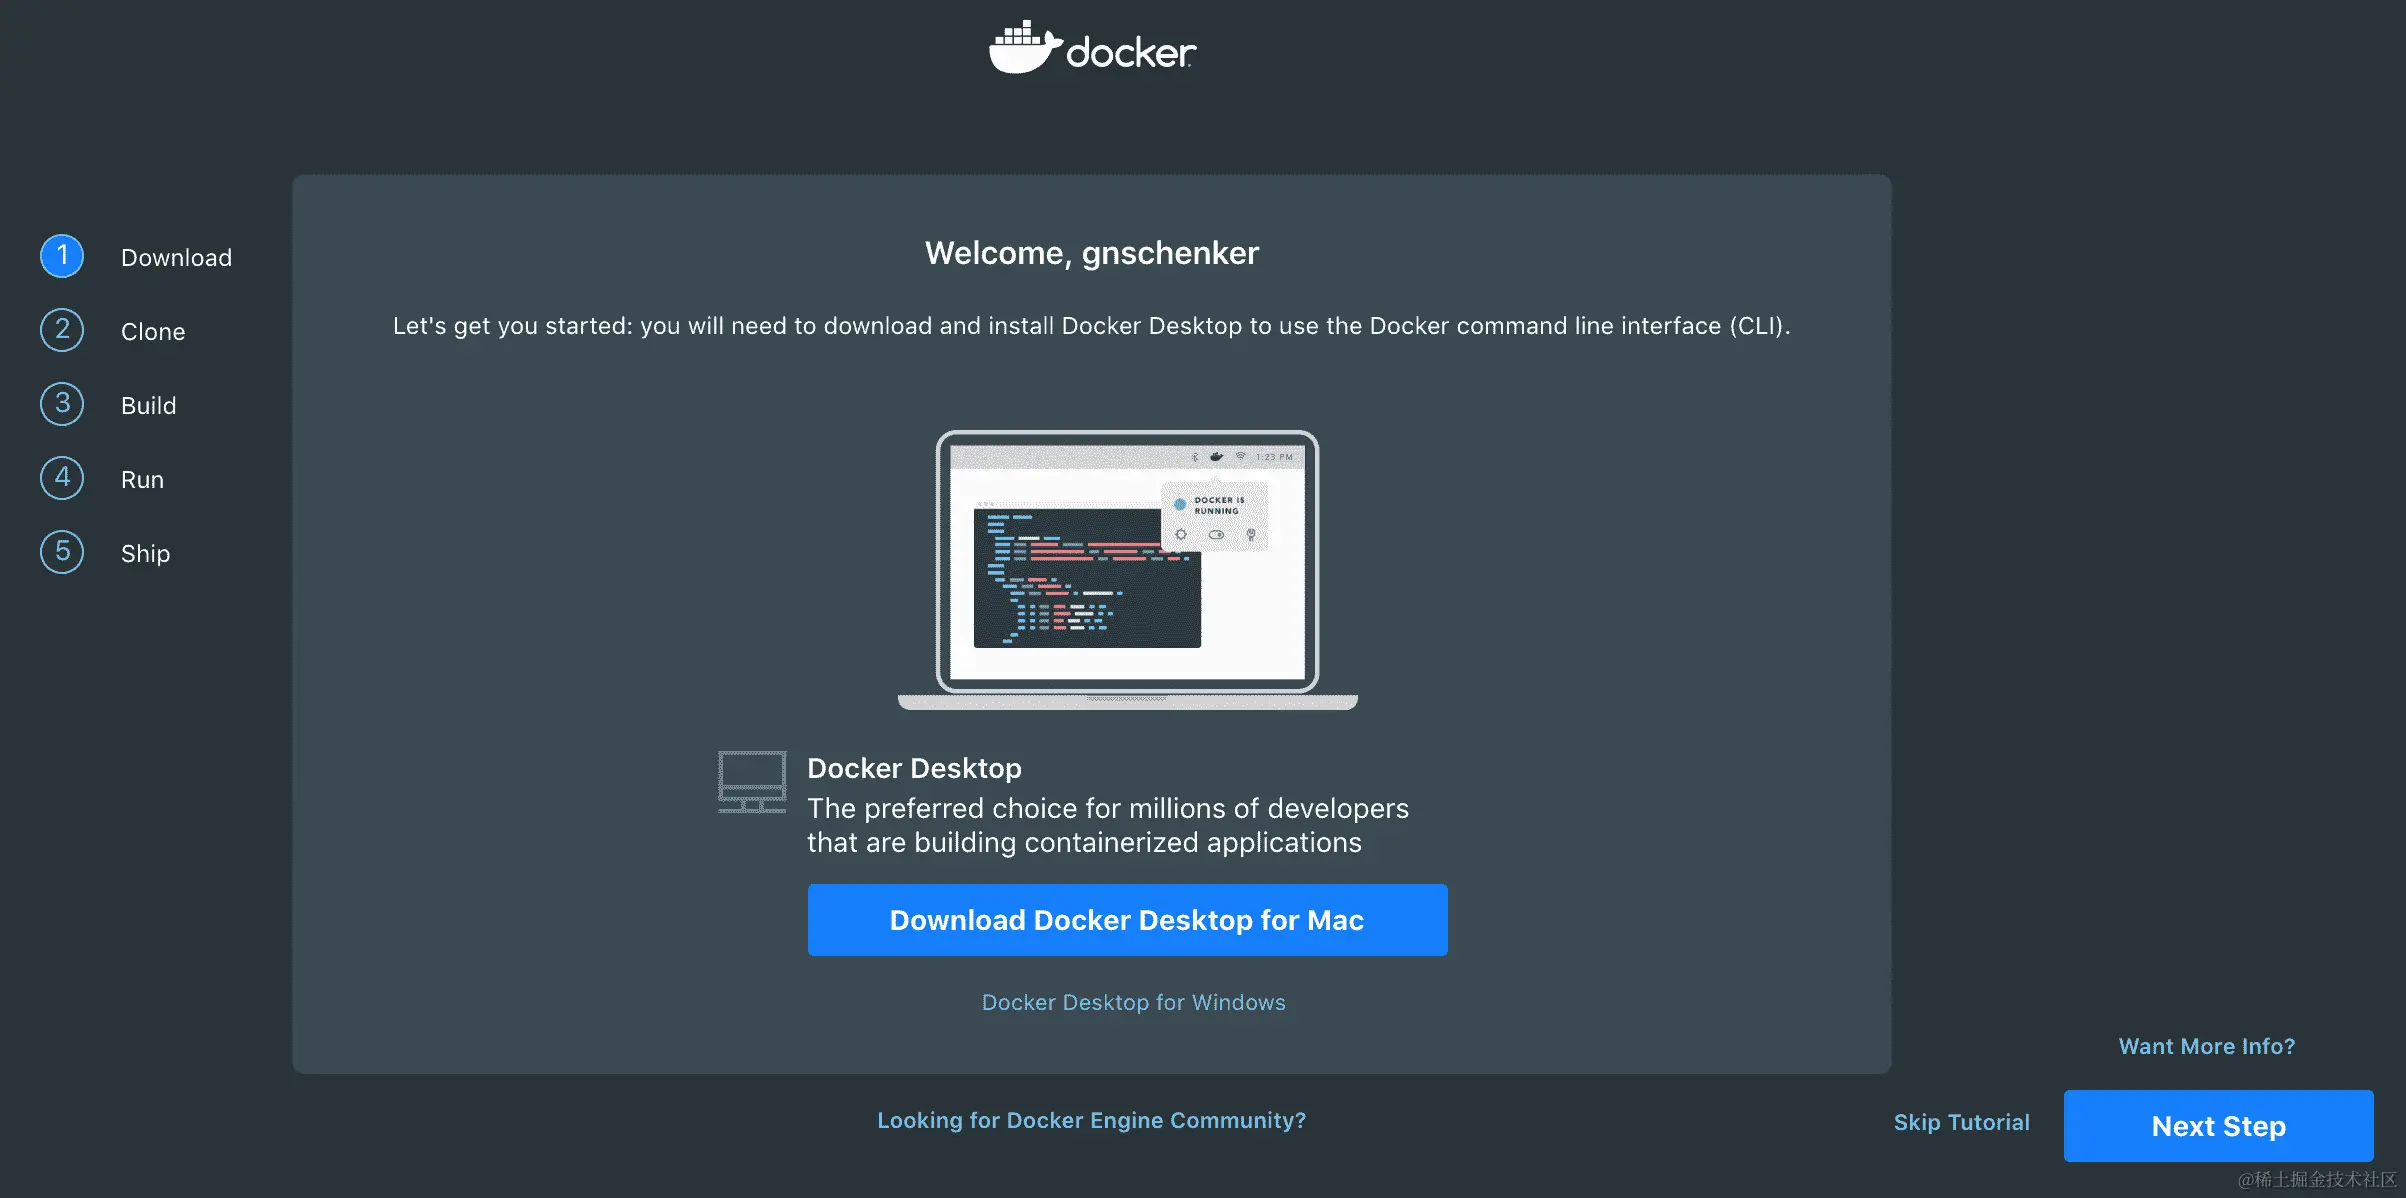Go to the Run step
2406x1198 pixels.
pos(142,480)
